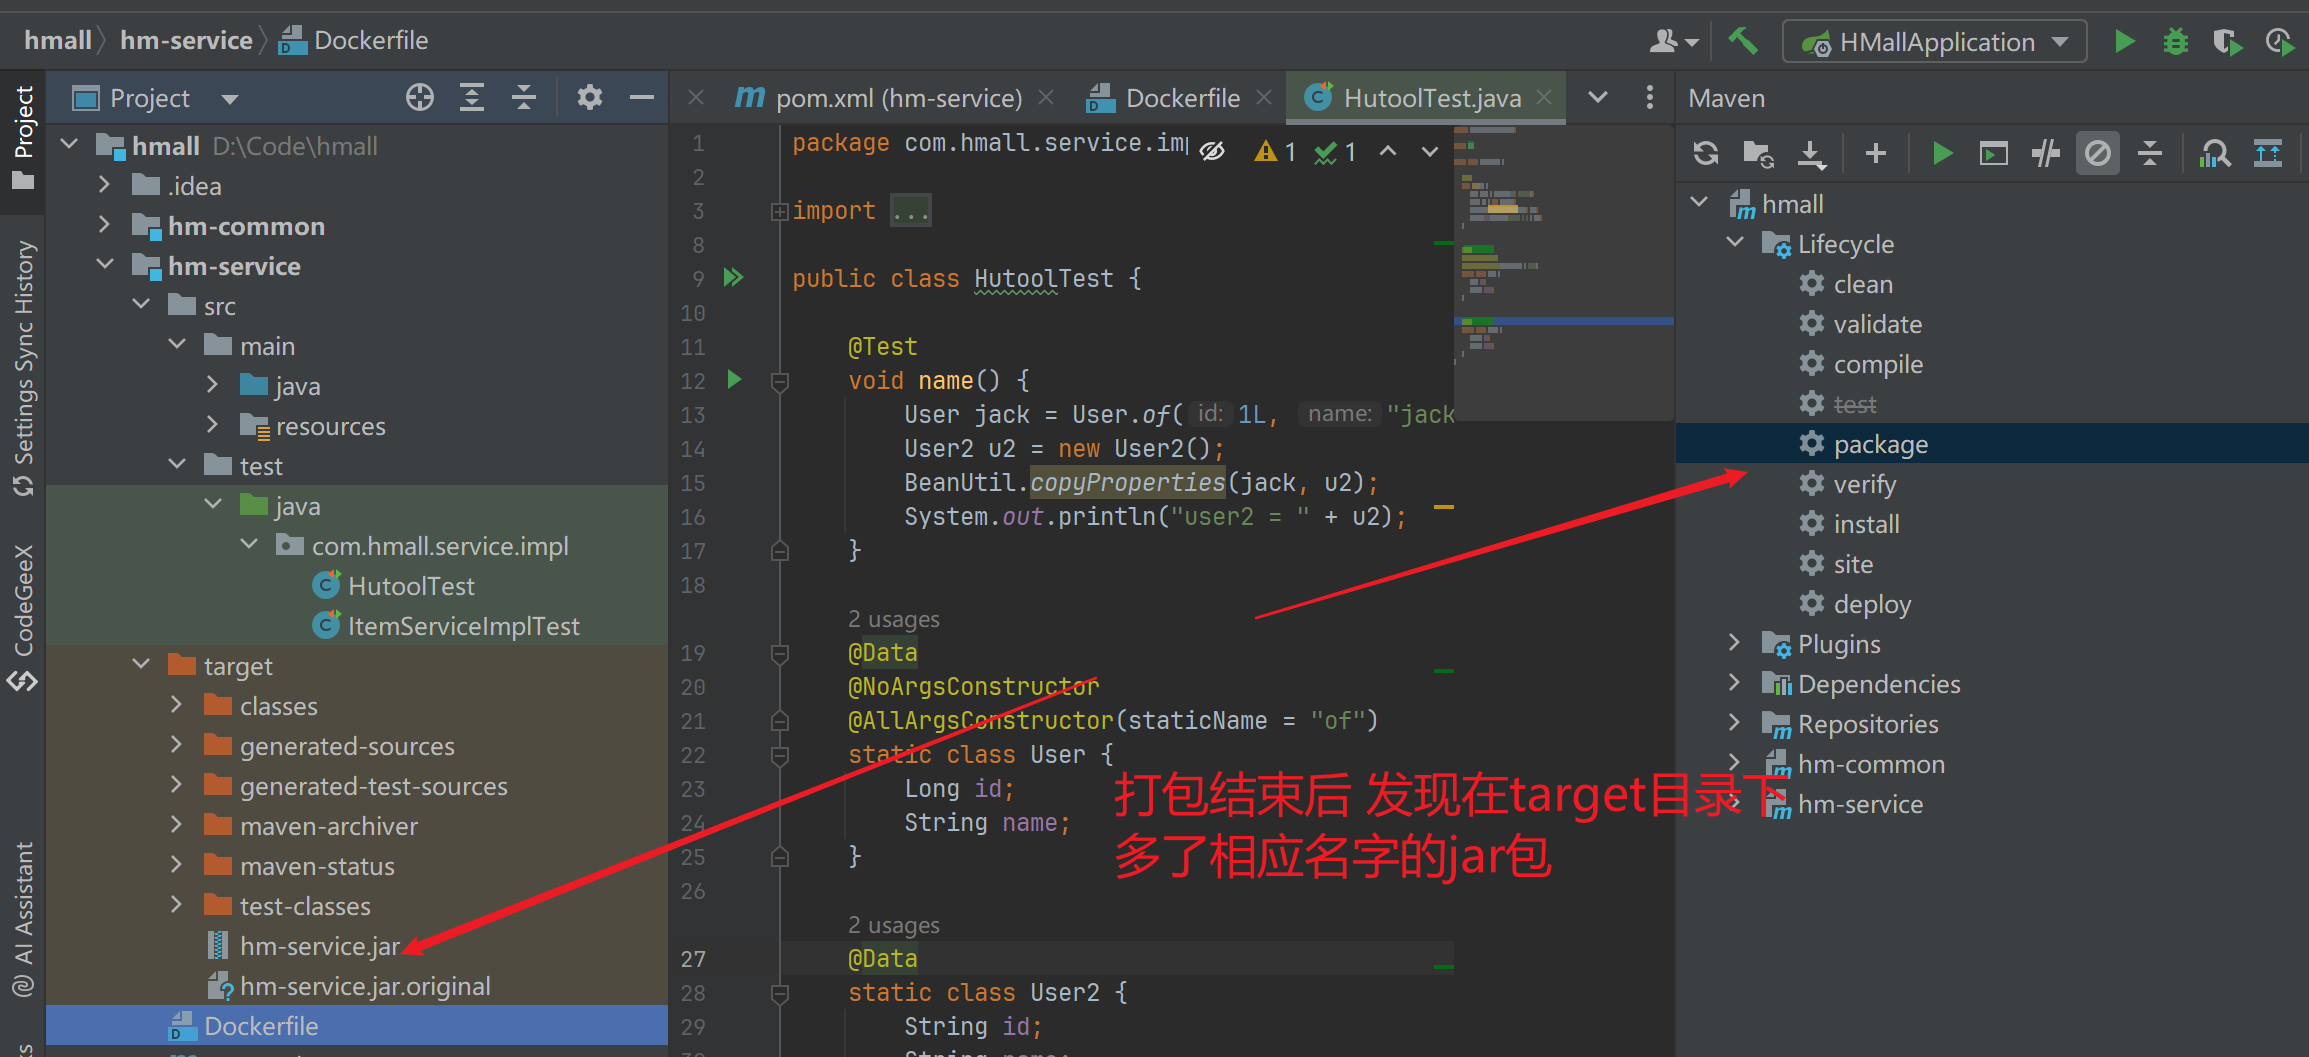This screenshot has height=1057, width=2309.
Task: Open ItemServiceImplTest class in tree
Action: coord(463,626)
